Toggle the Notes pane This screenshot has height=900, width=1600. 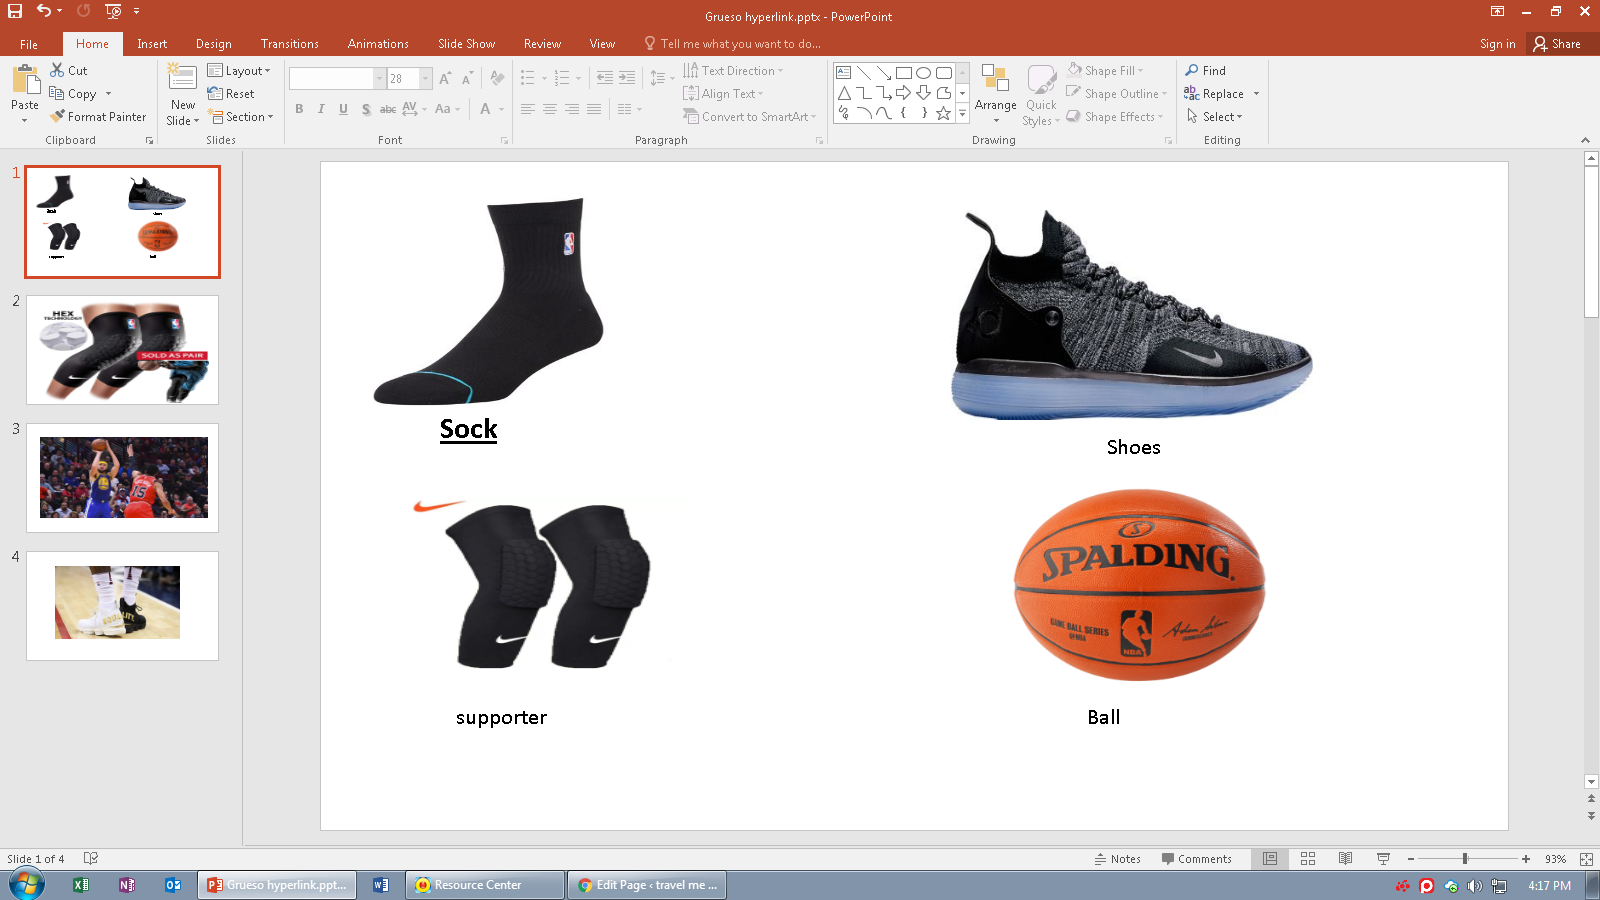point(1117,859)
